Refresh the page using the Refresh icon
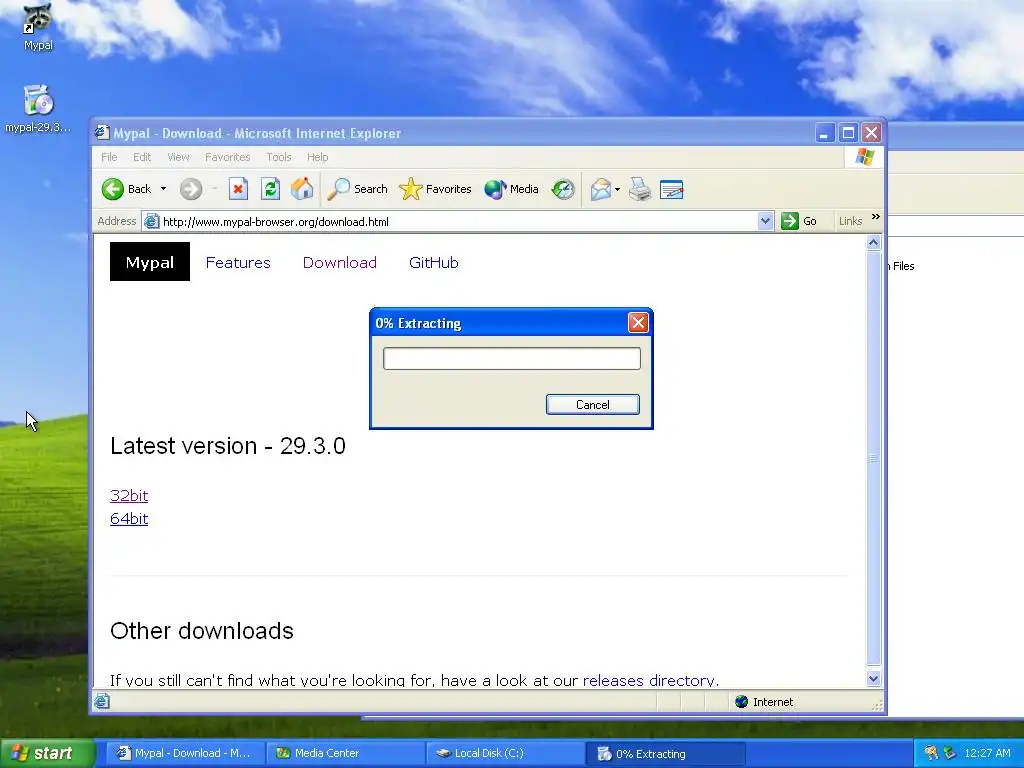Viewport: 1024px width, 768px height. click(x=270, y=189)
